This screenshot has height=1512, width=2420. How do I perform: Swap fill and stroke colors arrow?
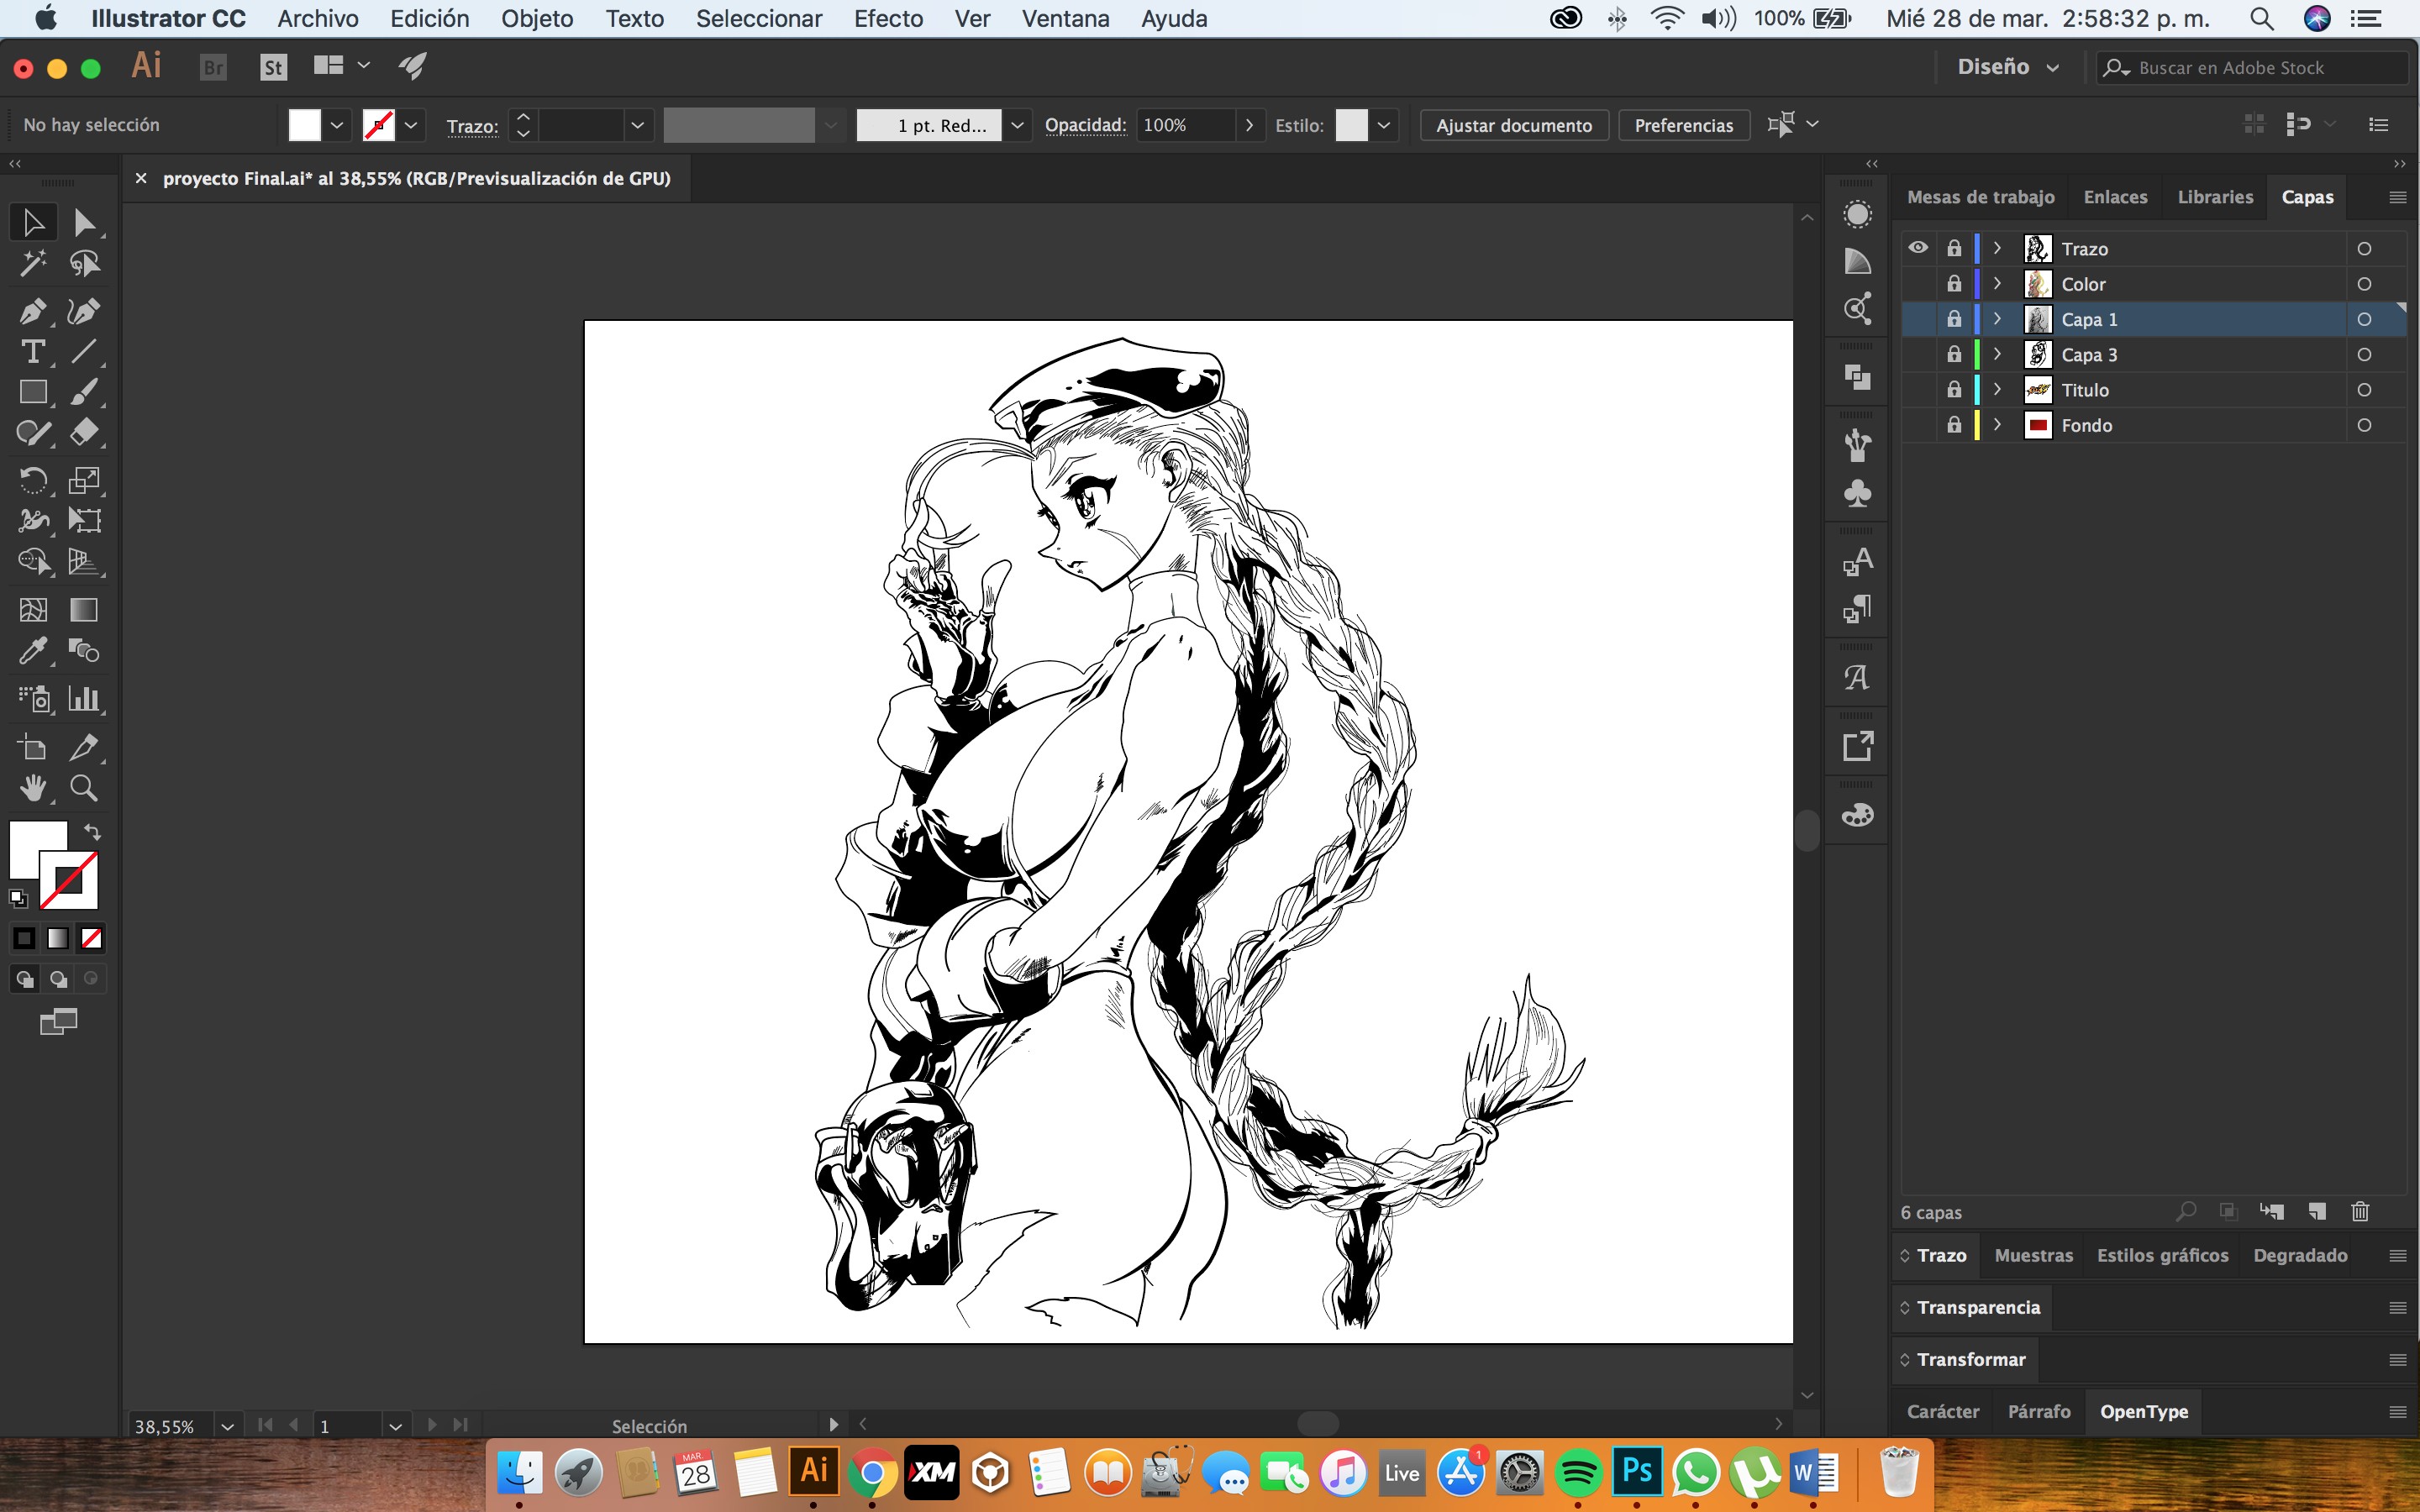92,832
